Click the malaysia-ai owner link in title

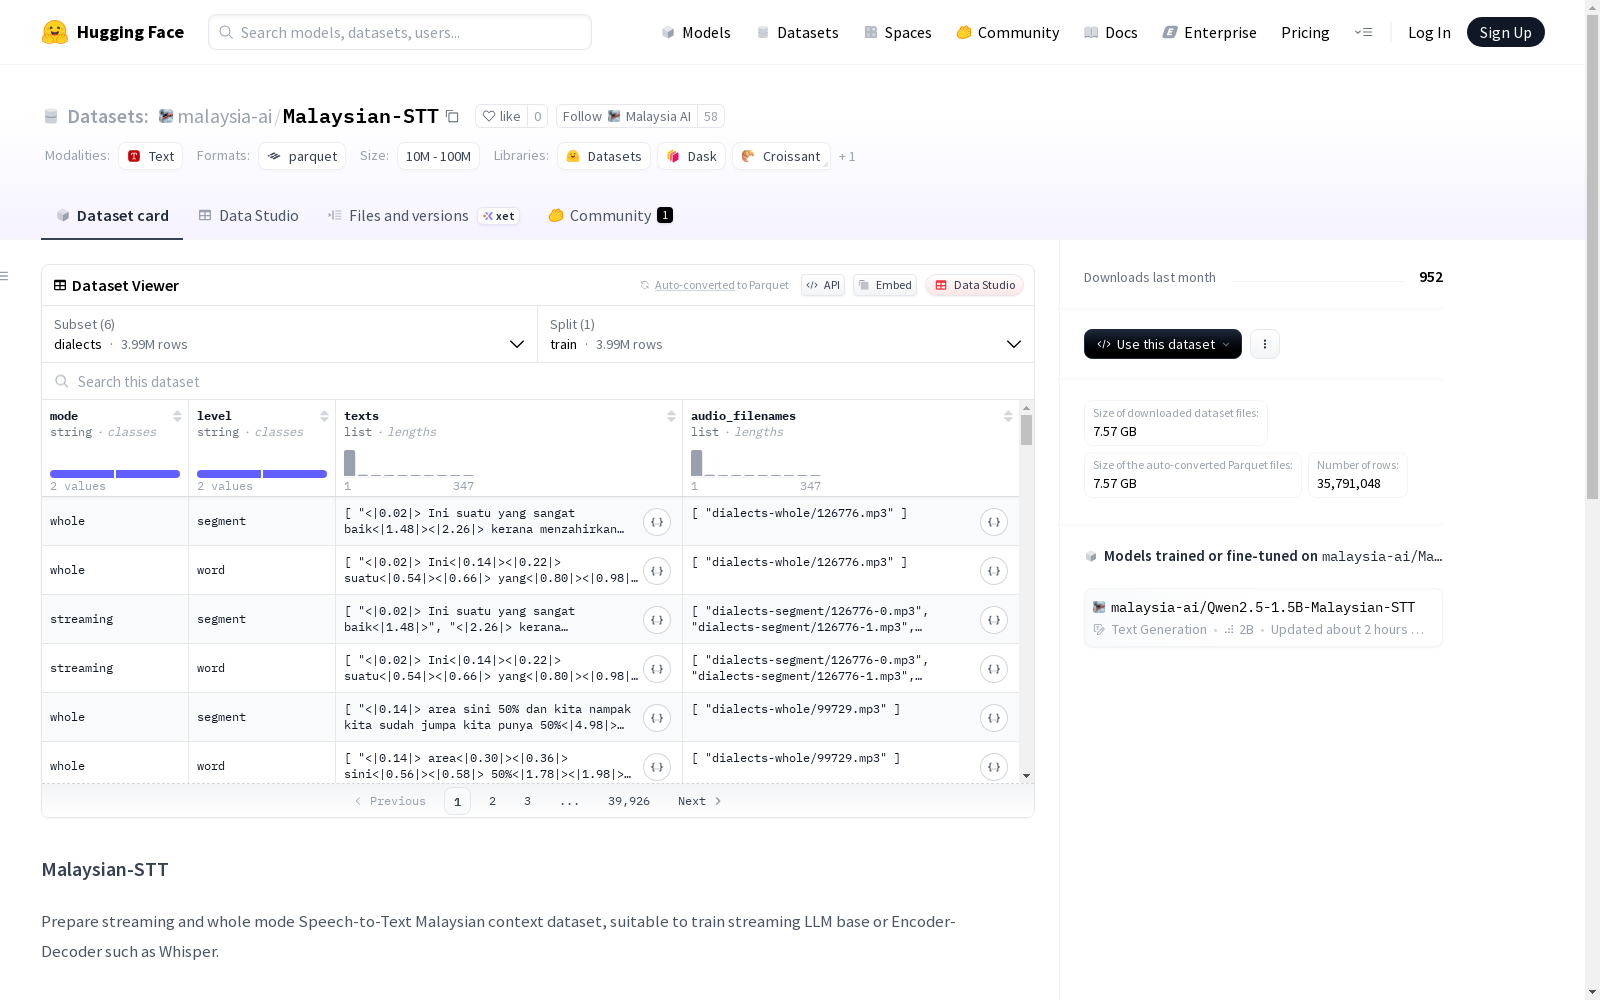[x=225, y=116]
